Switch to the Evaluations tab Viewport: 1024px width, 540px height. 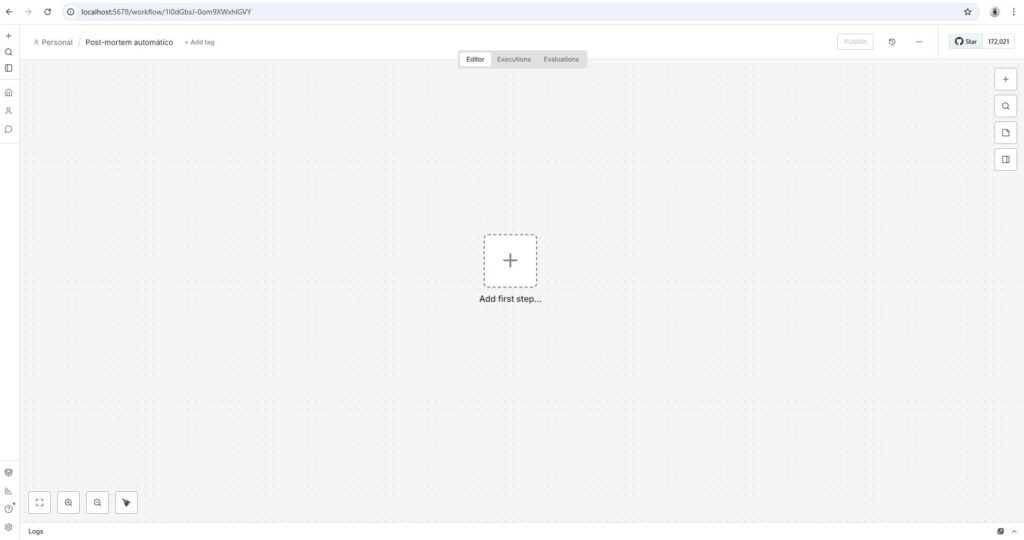pyautogui.click(x=561, y=59)
